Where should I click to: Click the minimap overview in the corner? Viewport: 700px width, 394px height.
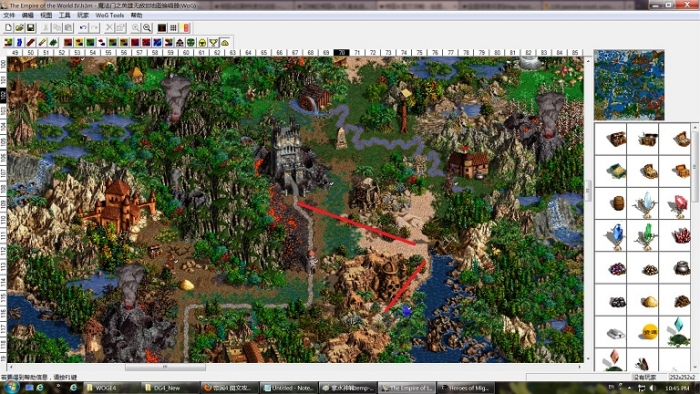629,85
